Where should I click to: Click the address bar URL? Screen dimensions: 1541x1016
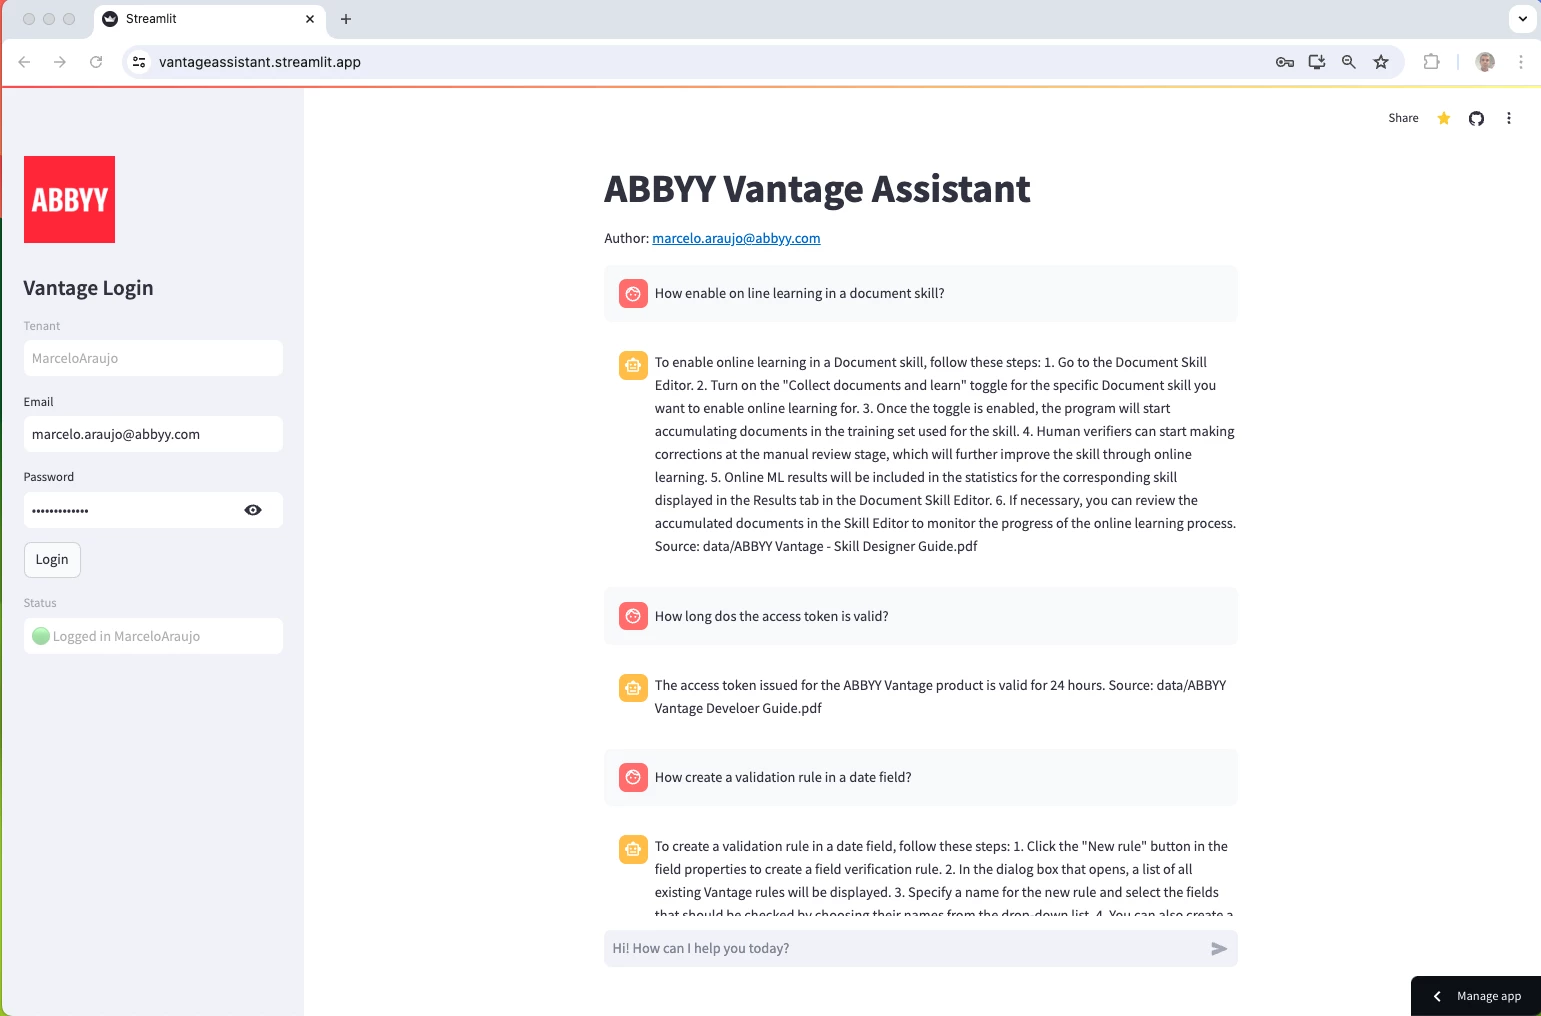260,62
